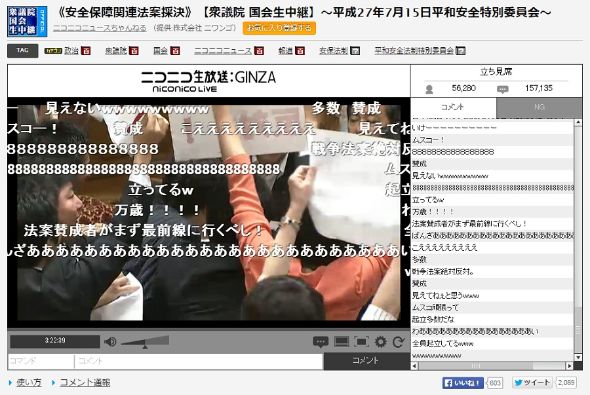
Task: Select the NG tab in side panel
Action: coord(539,107)
